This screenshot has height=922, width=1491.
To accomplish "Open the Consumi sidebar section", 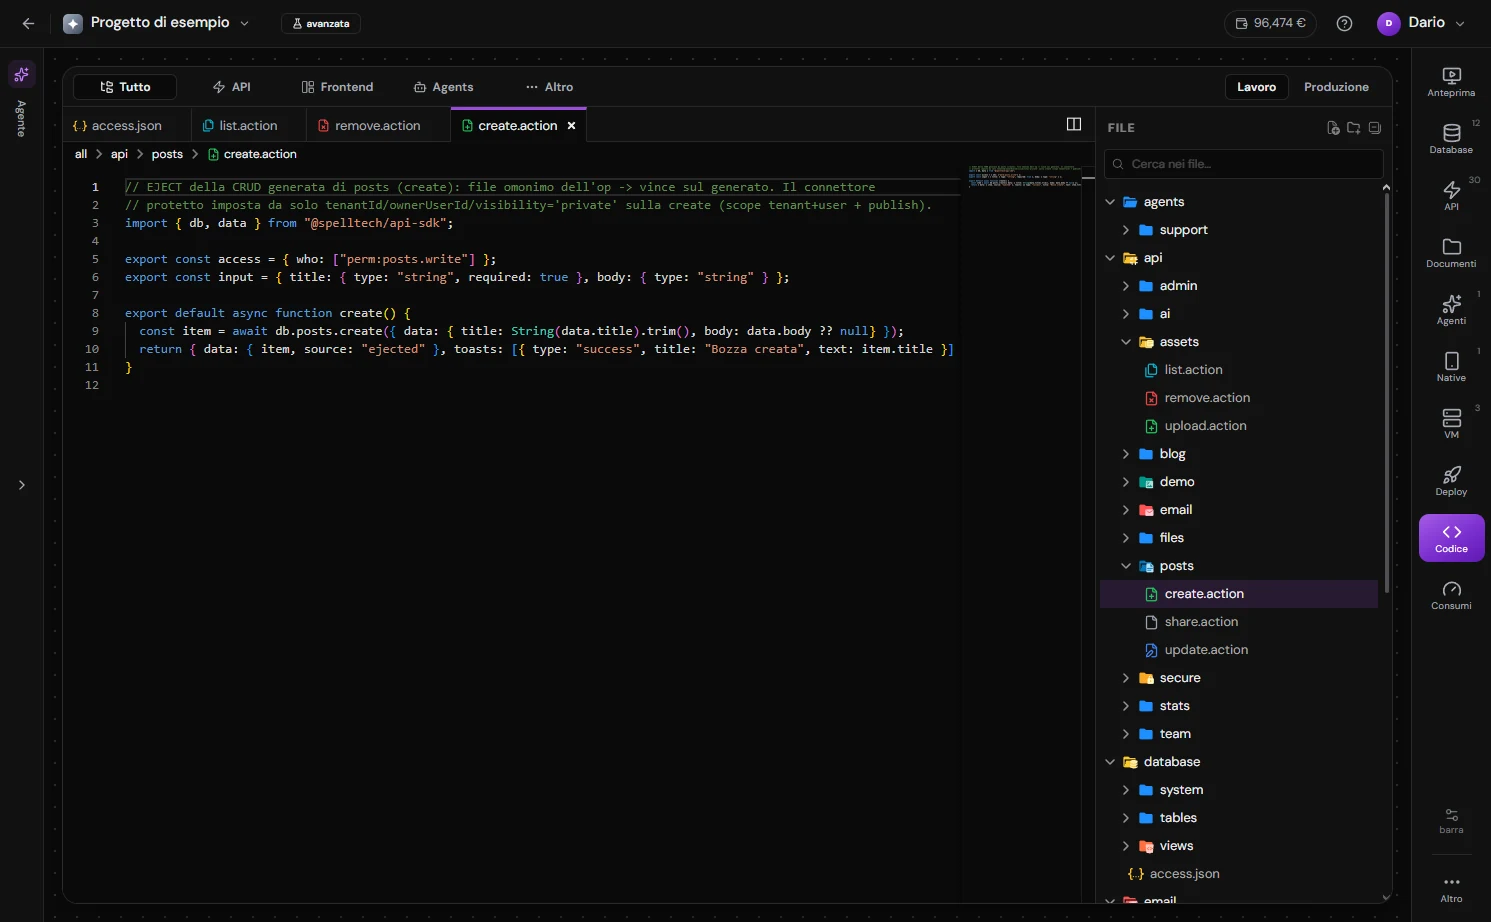I will coord(1451,595).
